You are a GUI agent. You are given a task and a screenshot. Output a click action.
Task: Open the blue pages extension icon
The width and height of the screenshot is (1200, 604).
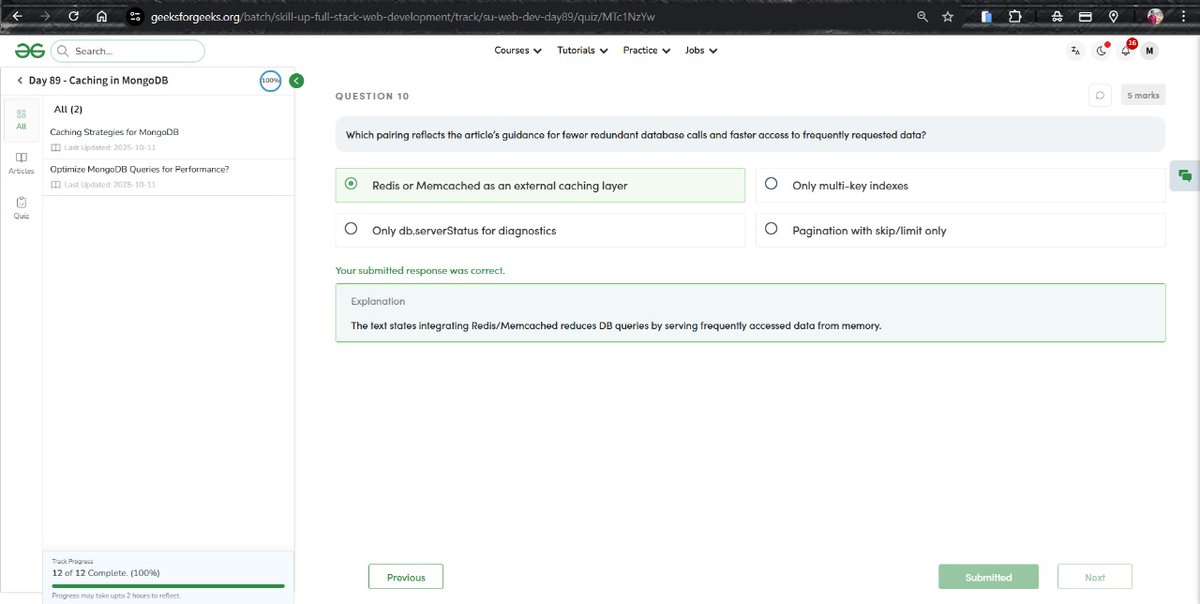click(x=986, y=17)
